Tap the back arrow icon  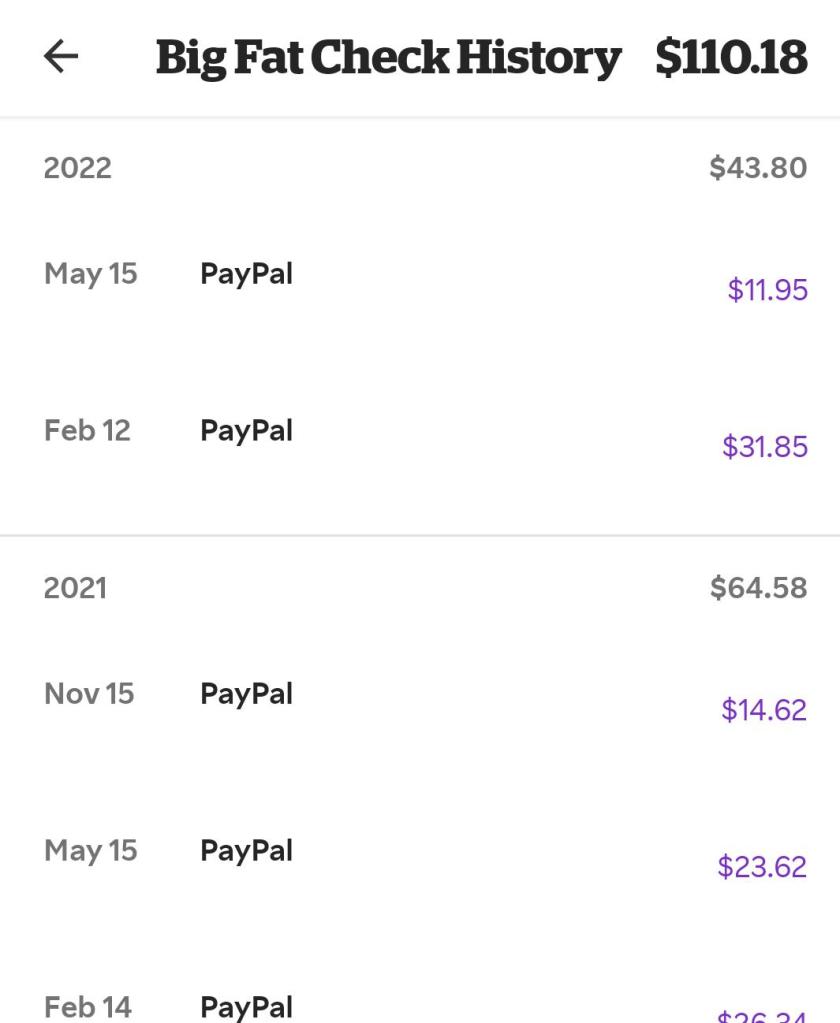point(61,57)
